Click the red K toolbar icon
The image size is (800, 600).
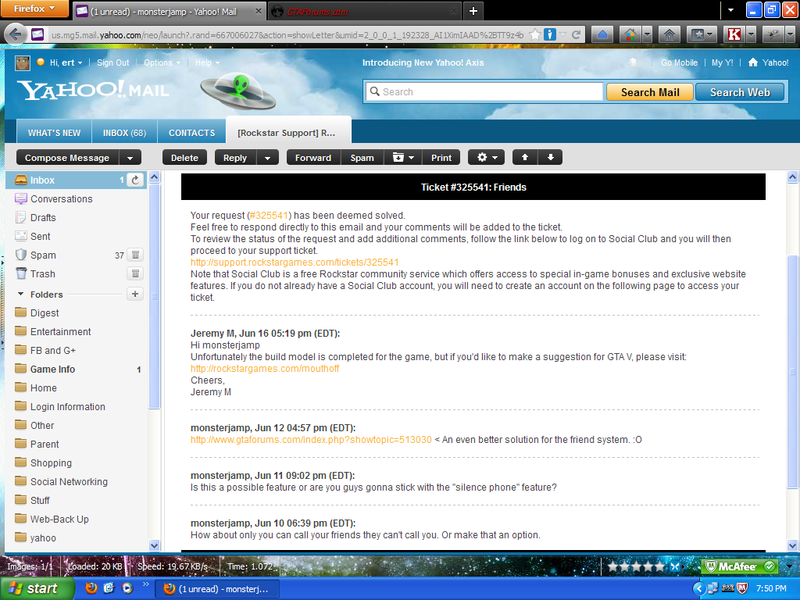pyautogui.click(x=734, y=35)
